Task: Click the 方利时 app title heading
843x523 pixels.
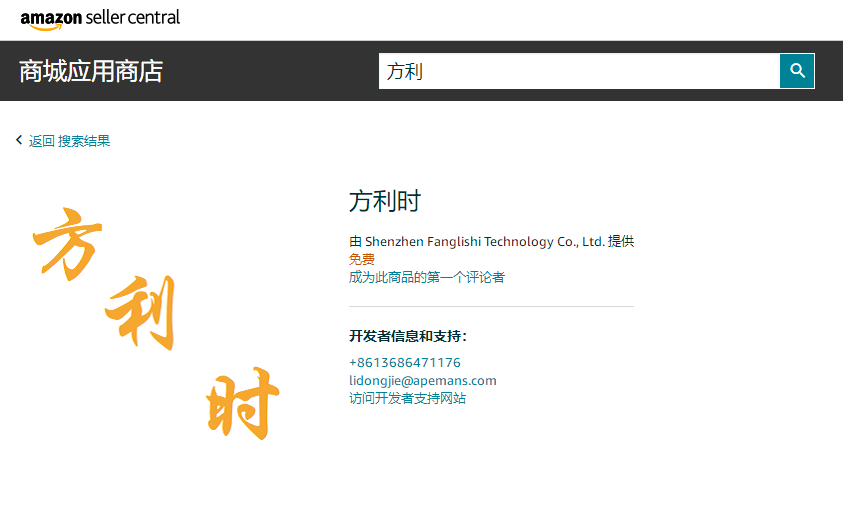Action: click(x=385, y=202)
